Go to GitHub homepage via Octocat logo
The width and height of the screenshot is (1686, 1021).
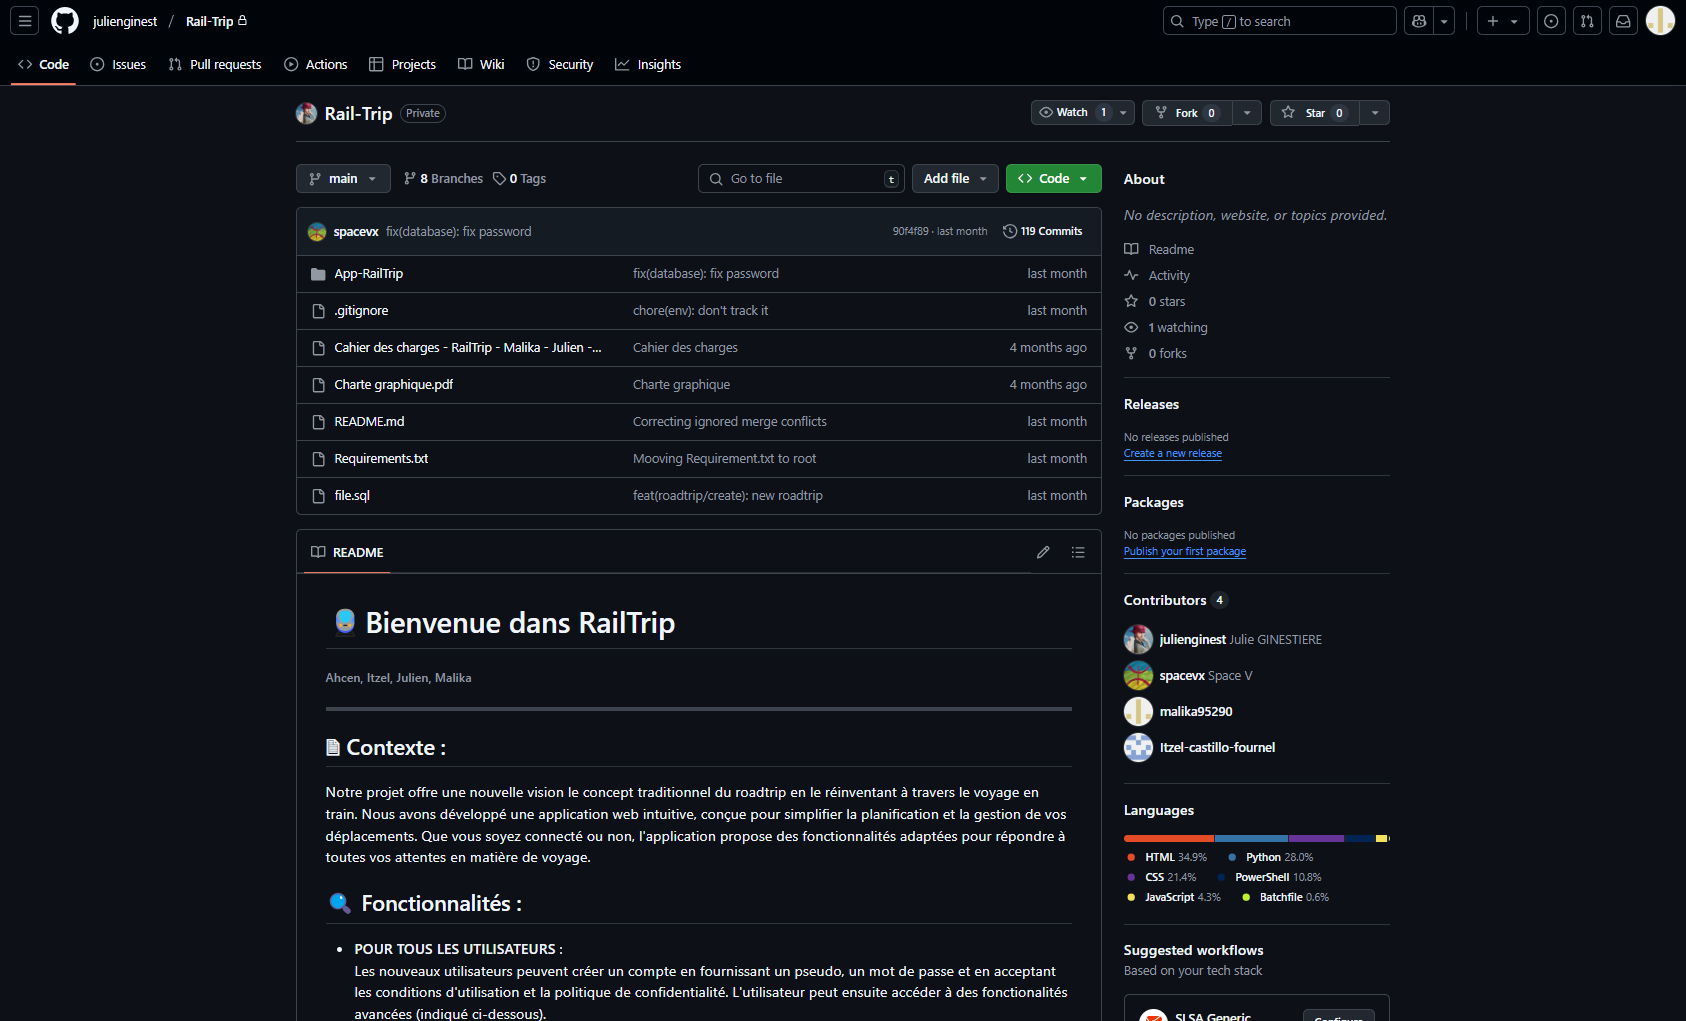pos(65,21)
